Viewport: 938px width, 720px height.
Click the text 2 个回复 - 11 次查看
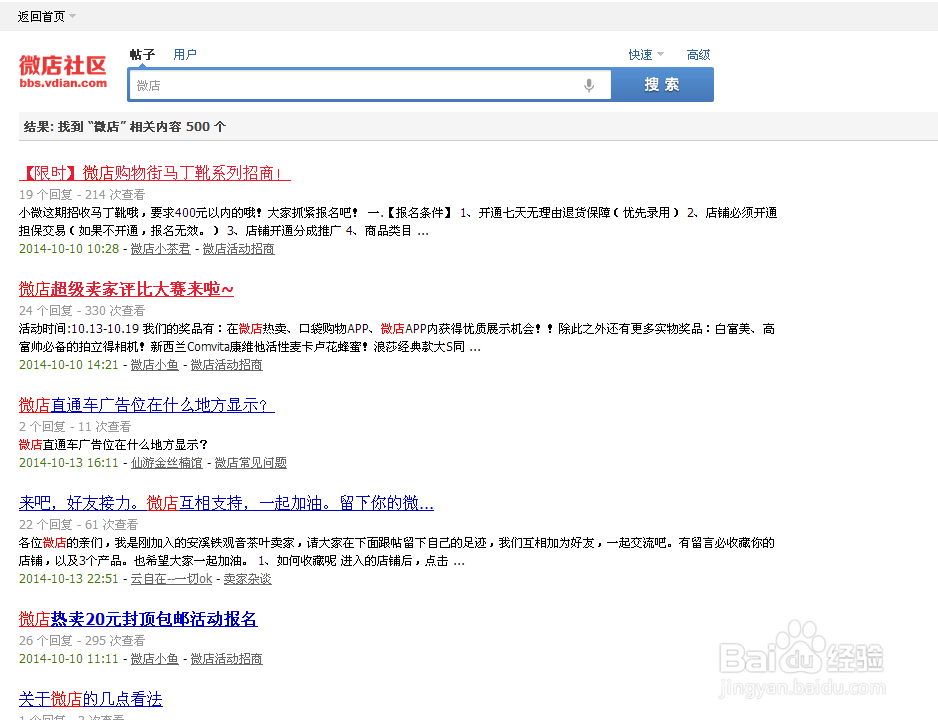[x=75, y=427]
